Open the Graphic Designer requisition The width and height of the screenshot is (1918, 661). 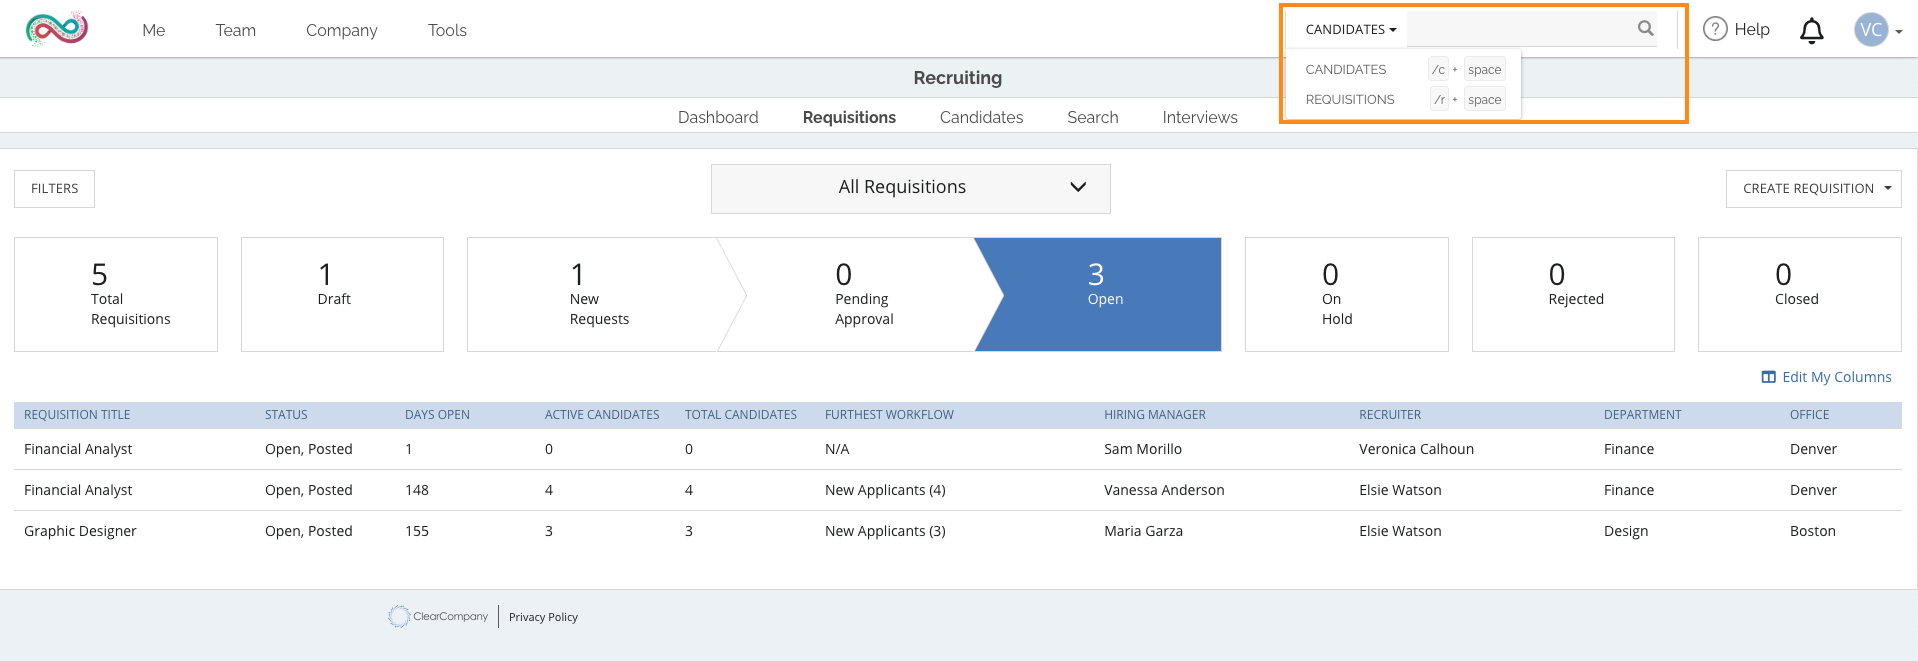(x=80, y=531)
